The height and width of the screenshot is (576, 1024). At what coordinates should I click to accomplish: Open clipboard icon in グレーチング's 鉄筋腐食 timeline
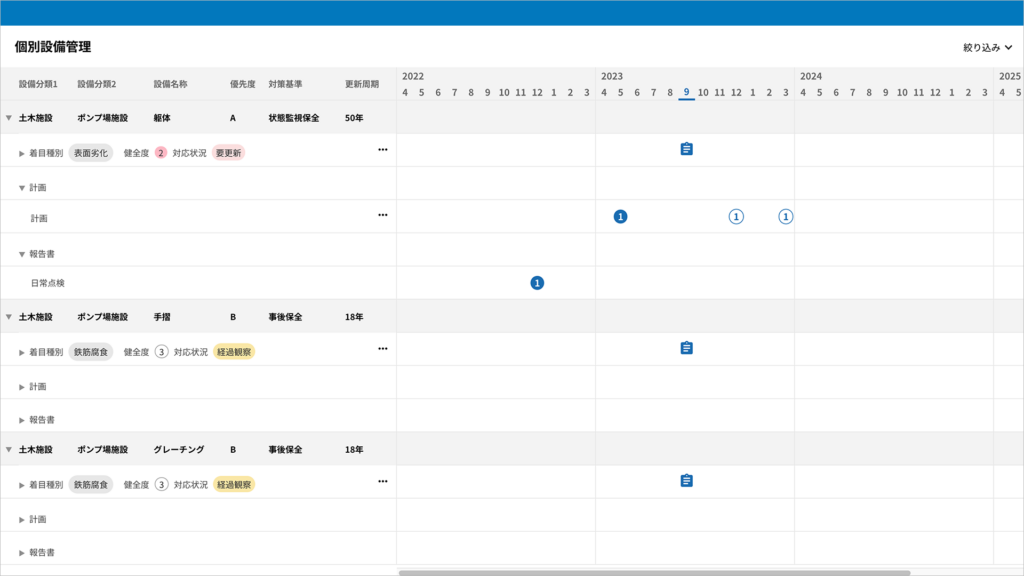tap(686, 481)
